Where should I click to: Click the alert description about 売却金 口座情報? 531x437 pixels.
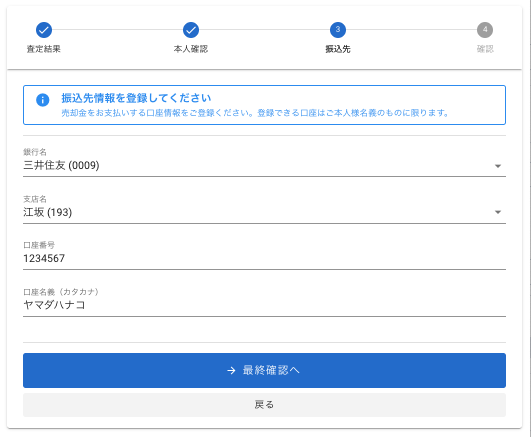255,113
